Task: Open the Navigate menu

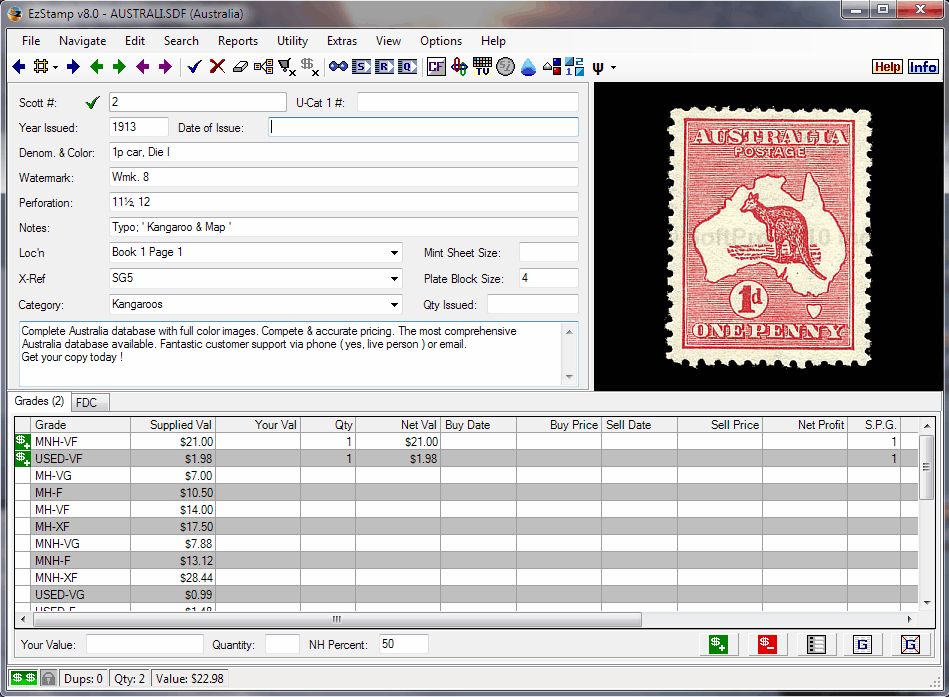Action: [x=82, y=41]
